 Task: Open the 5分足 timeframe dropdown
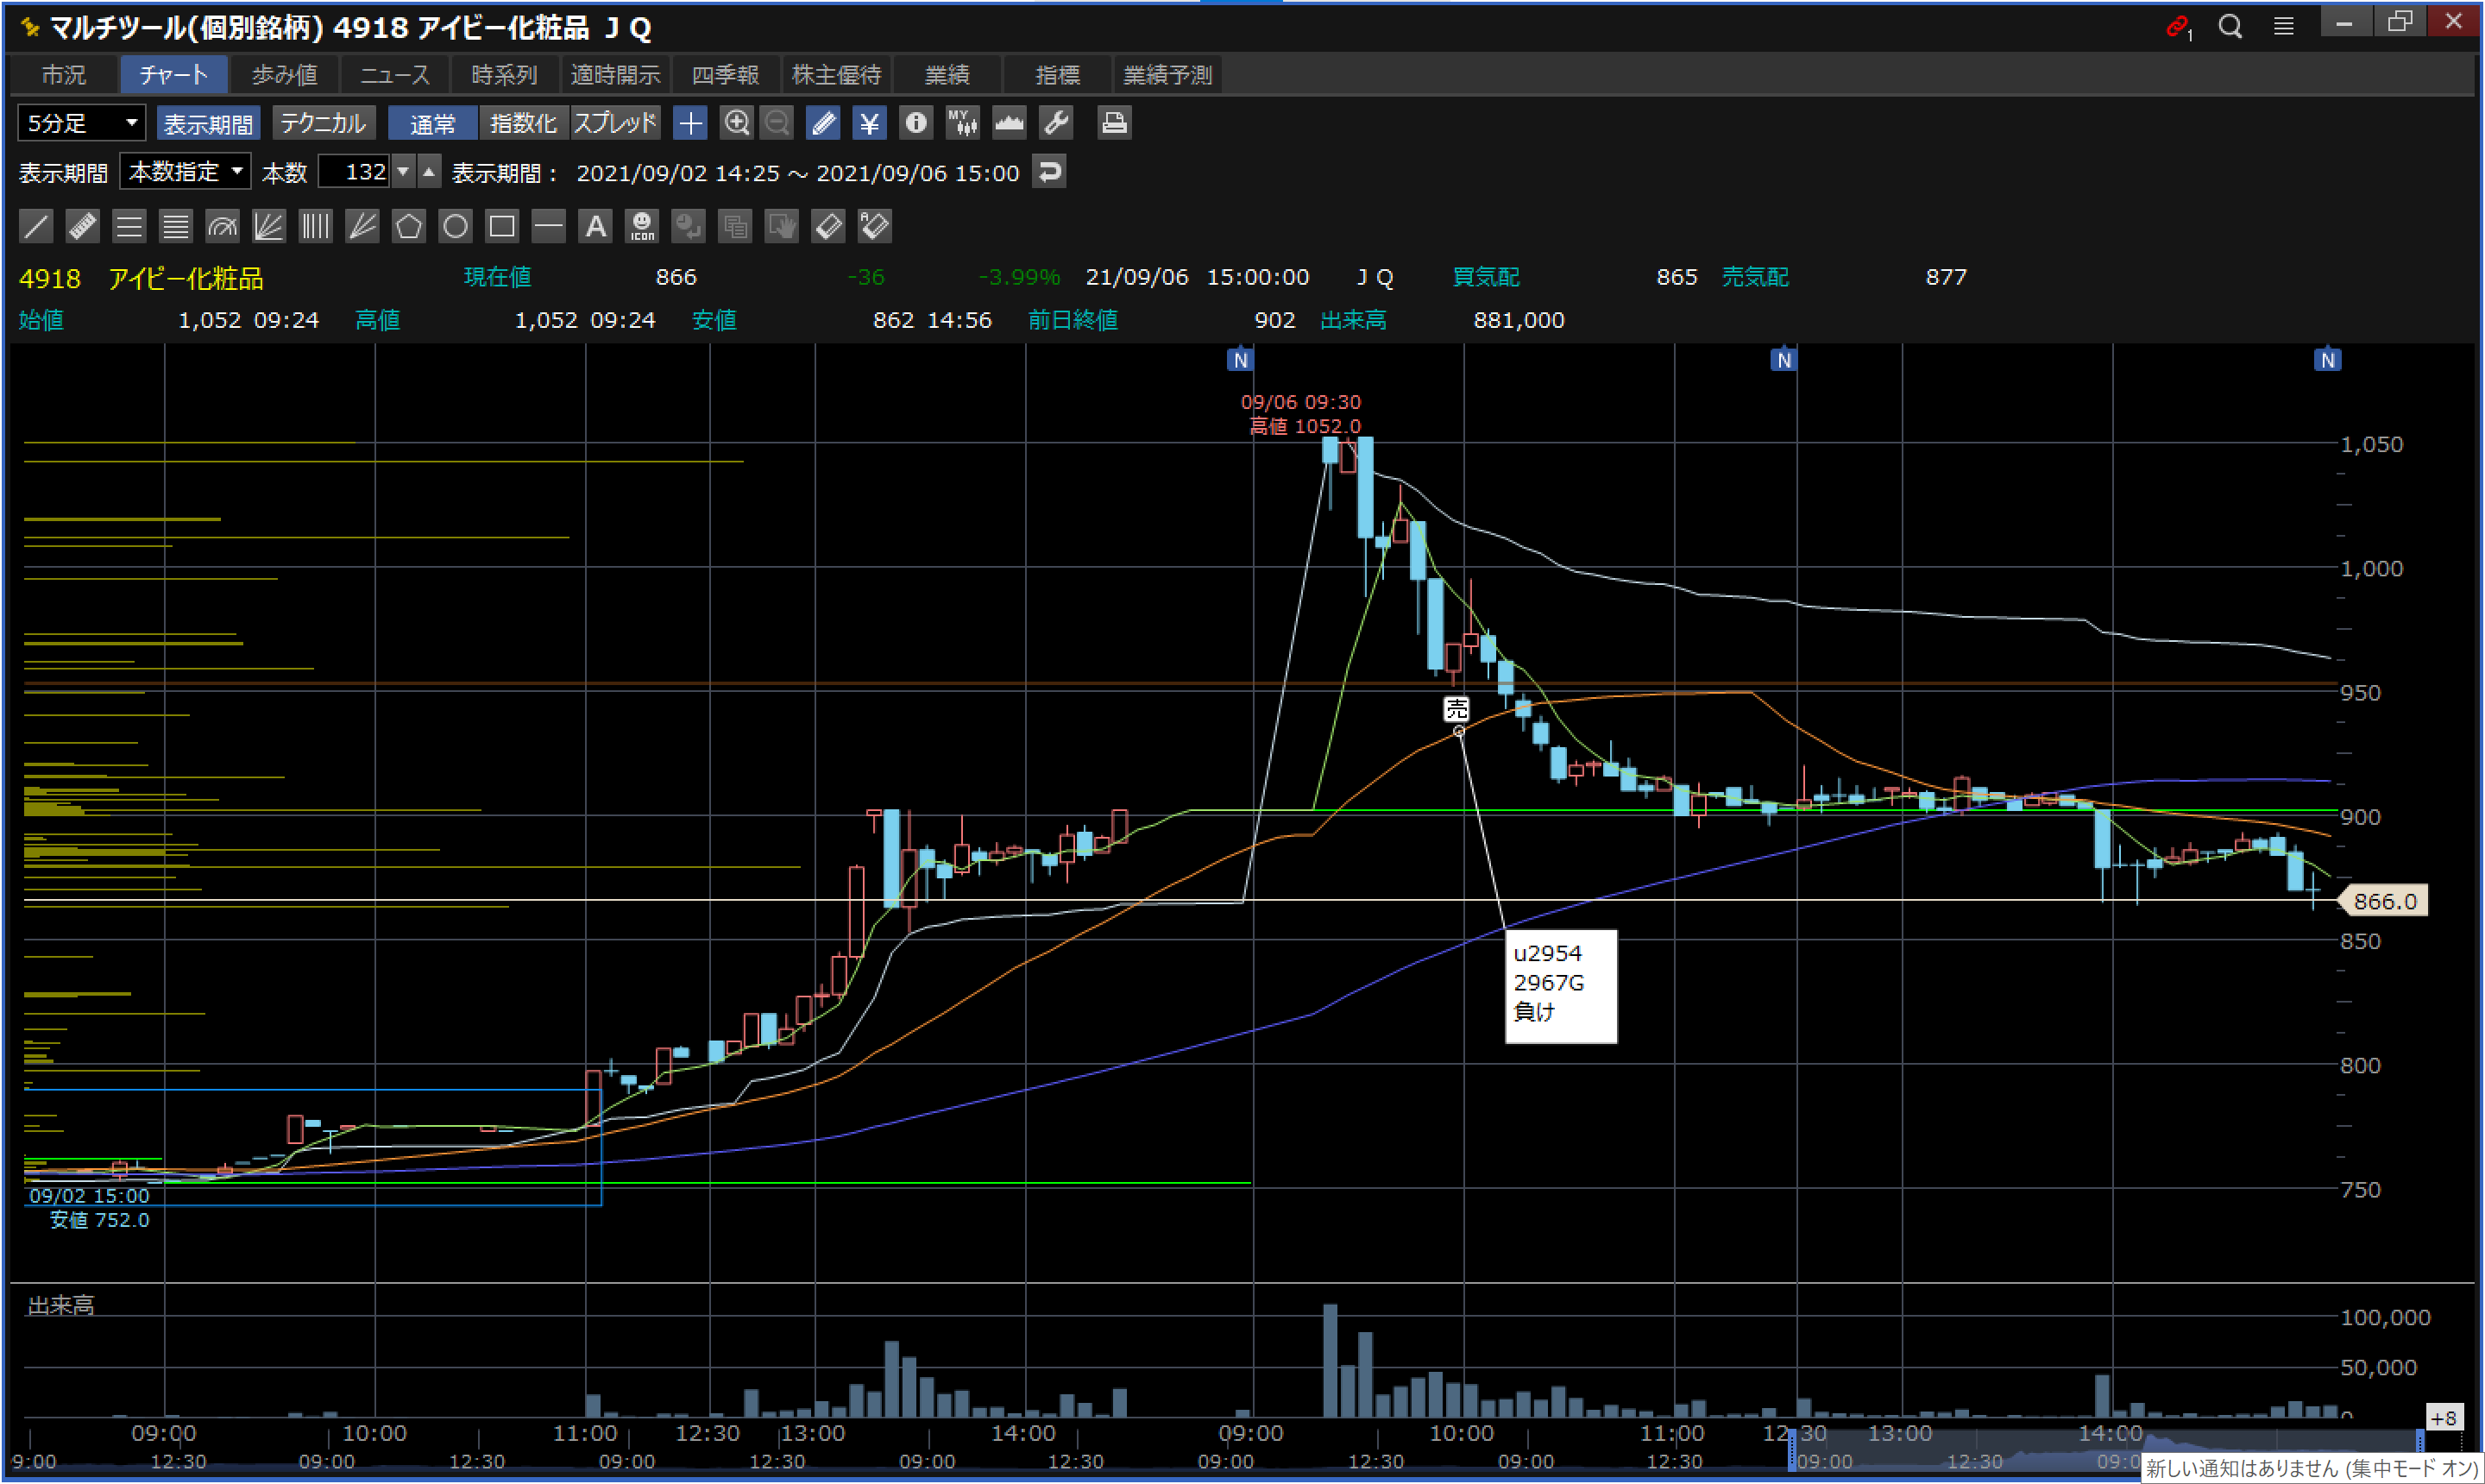82,123
